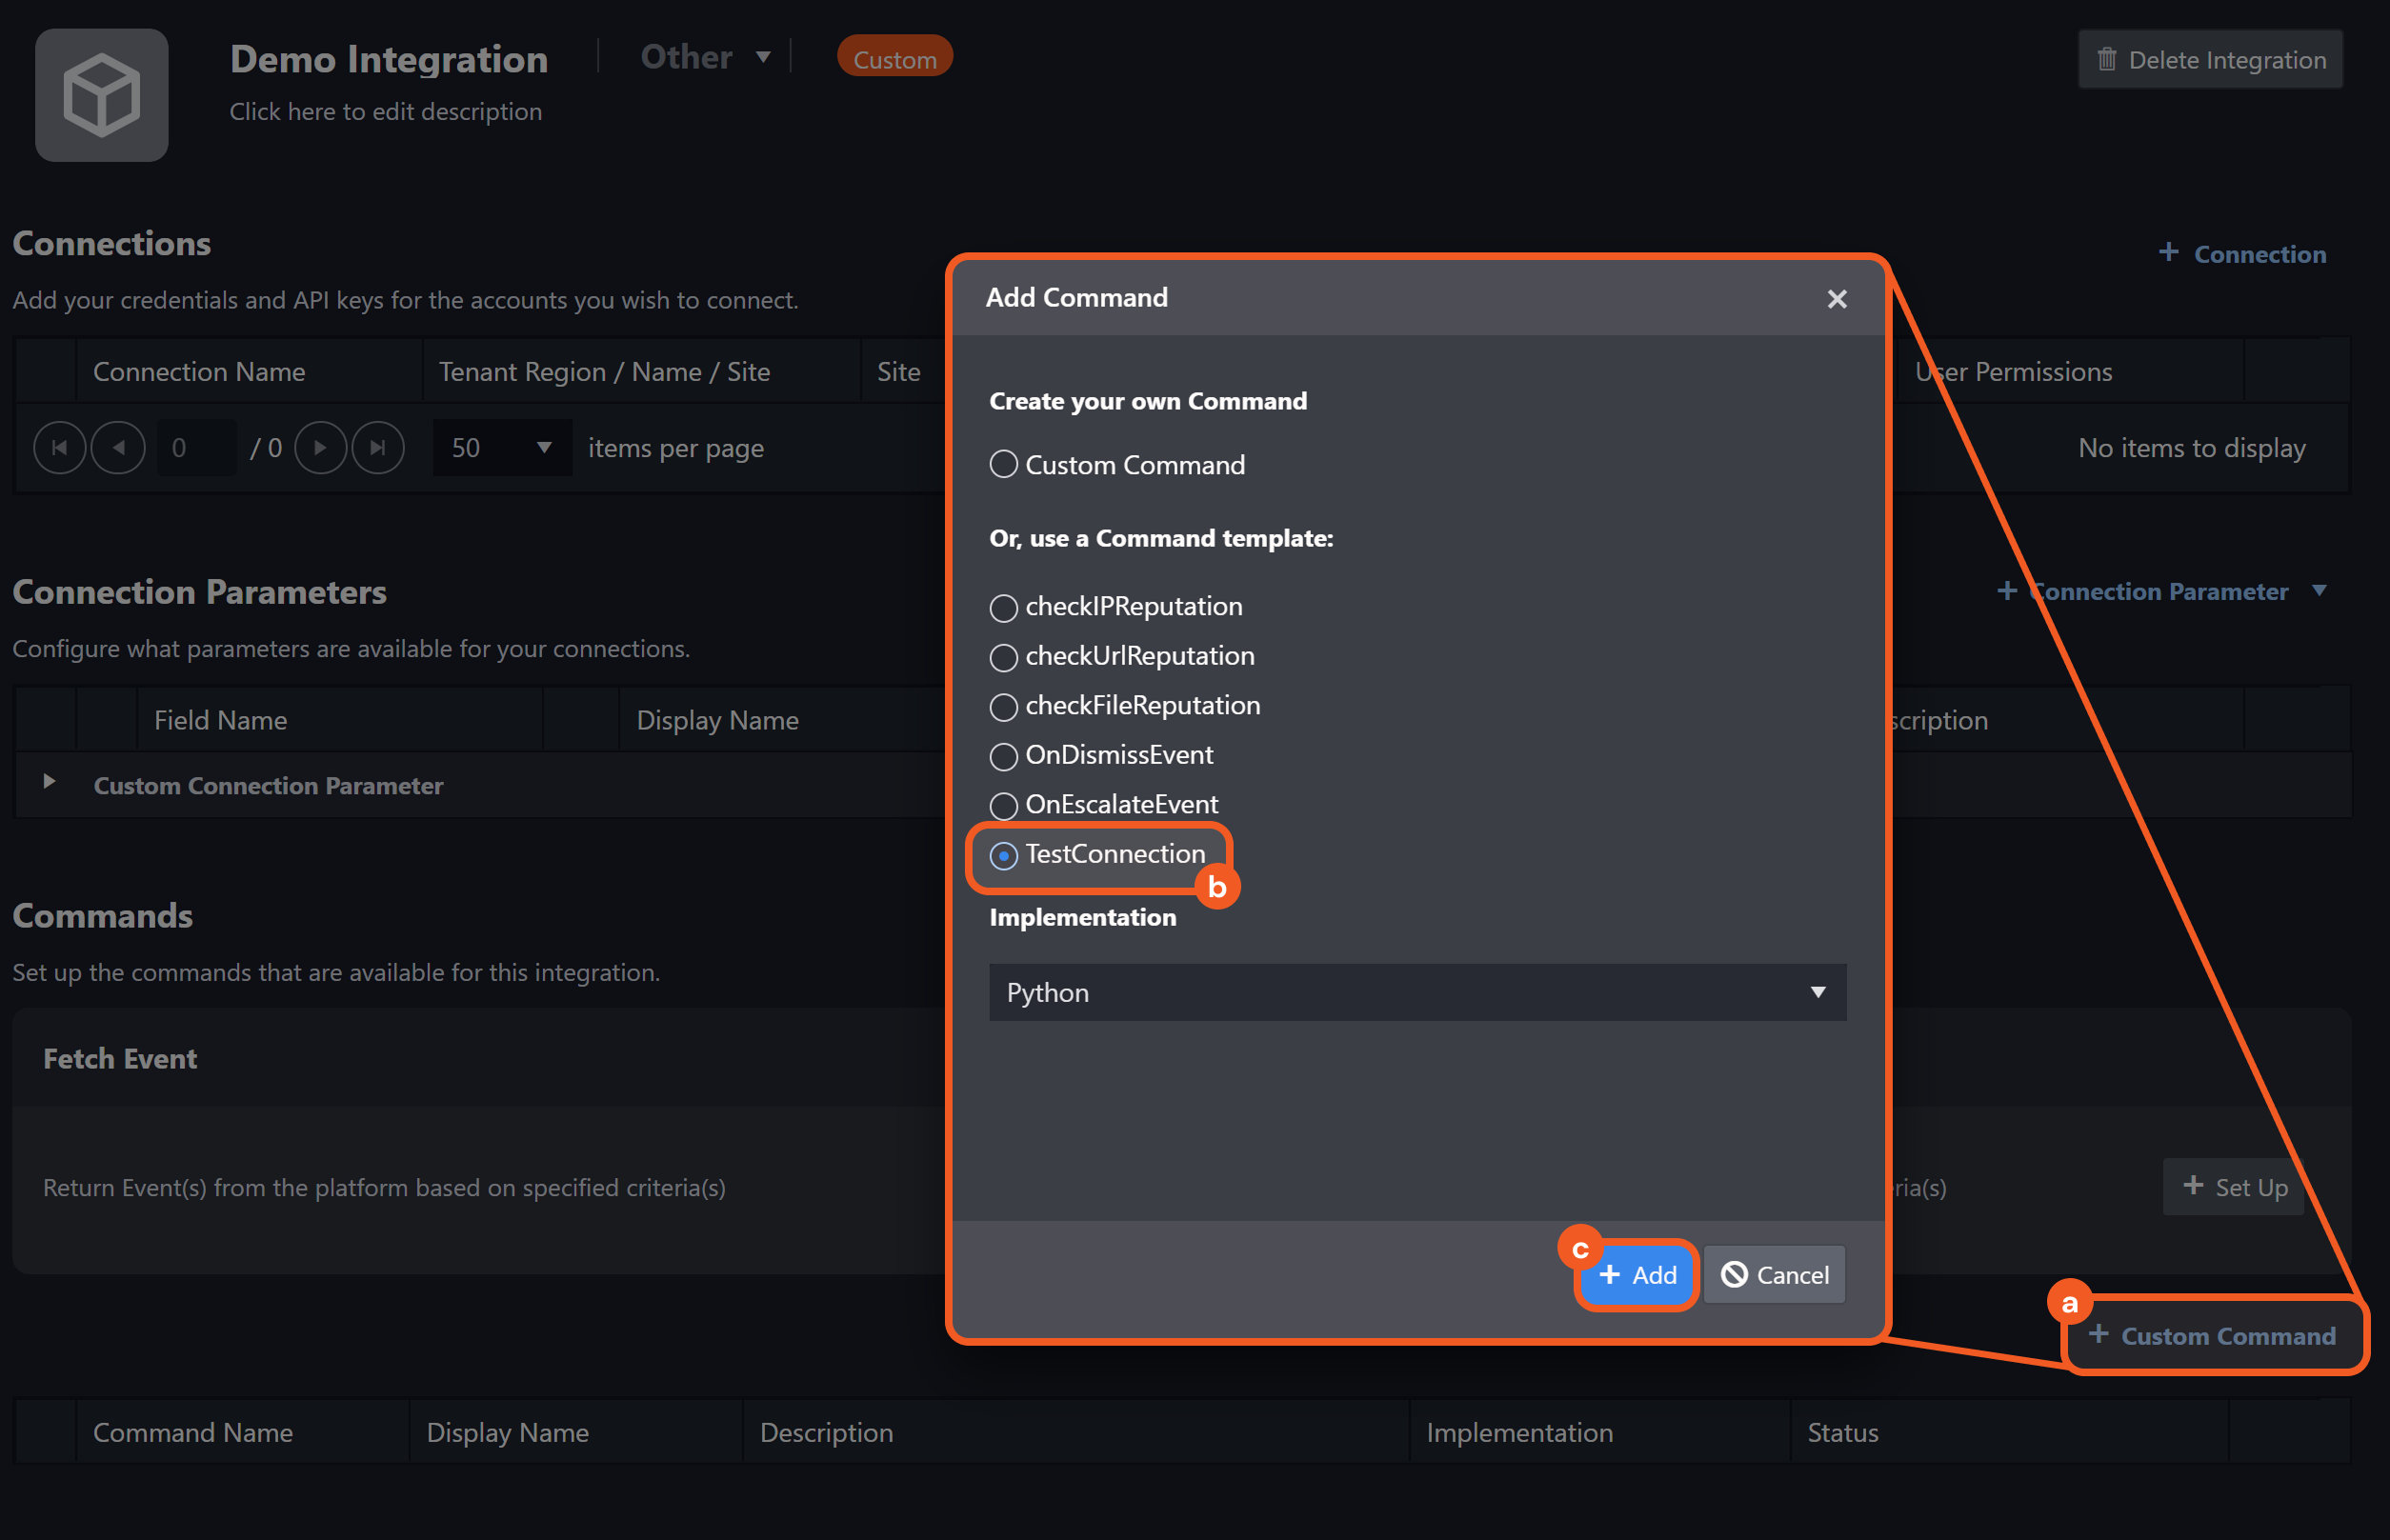Open the Implementation Python dropdown

click(x=1417, y=992)
